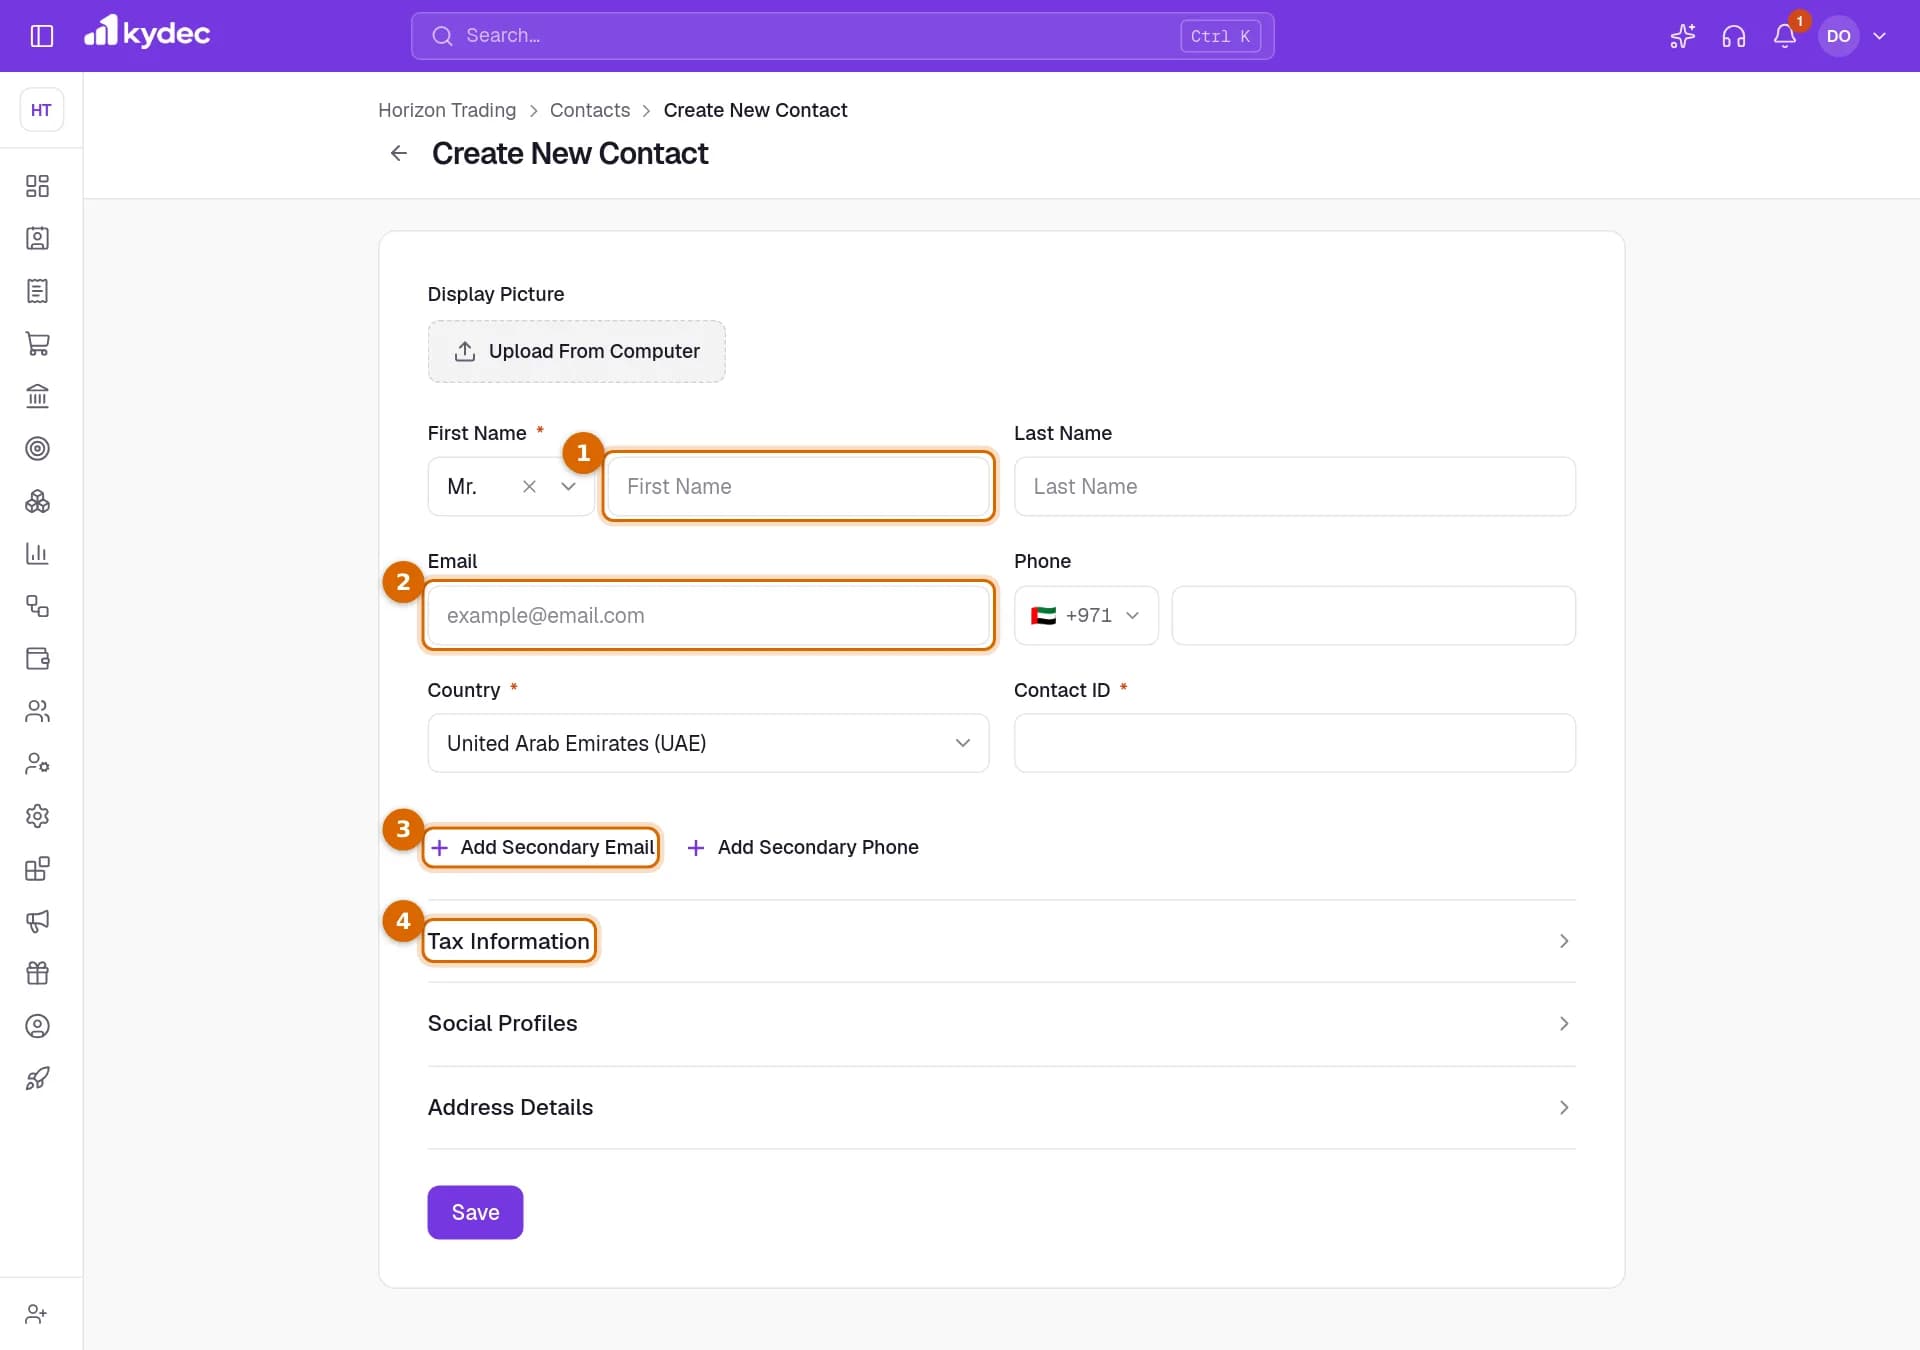Focus the Contact ID input field
Screen dimensions: 1920x1350
click(1295, 743)
